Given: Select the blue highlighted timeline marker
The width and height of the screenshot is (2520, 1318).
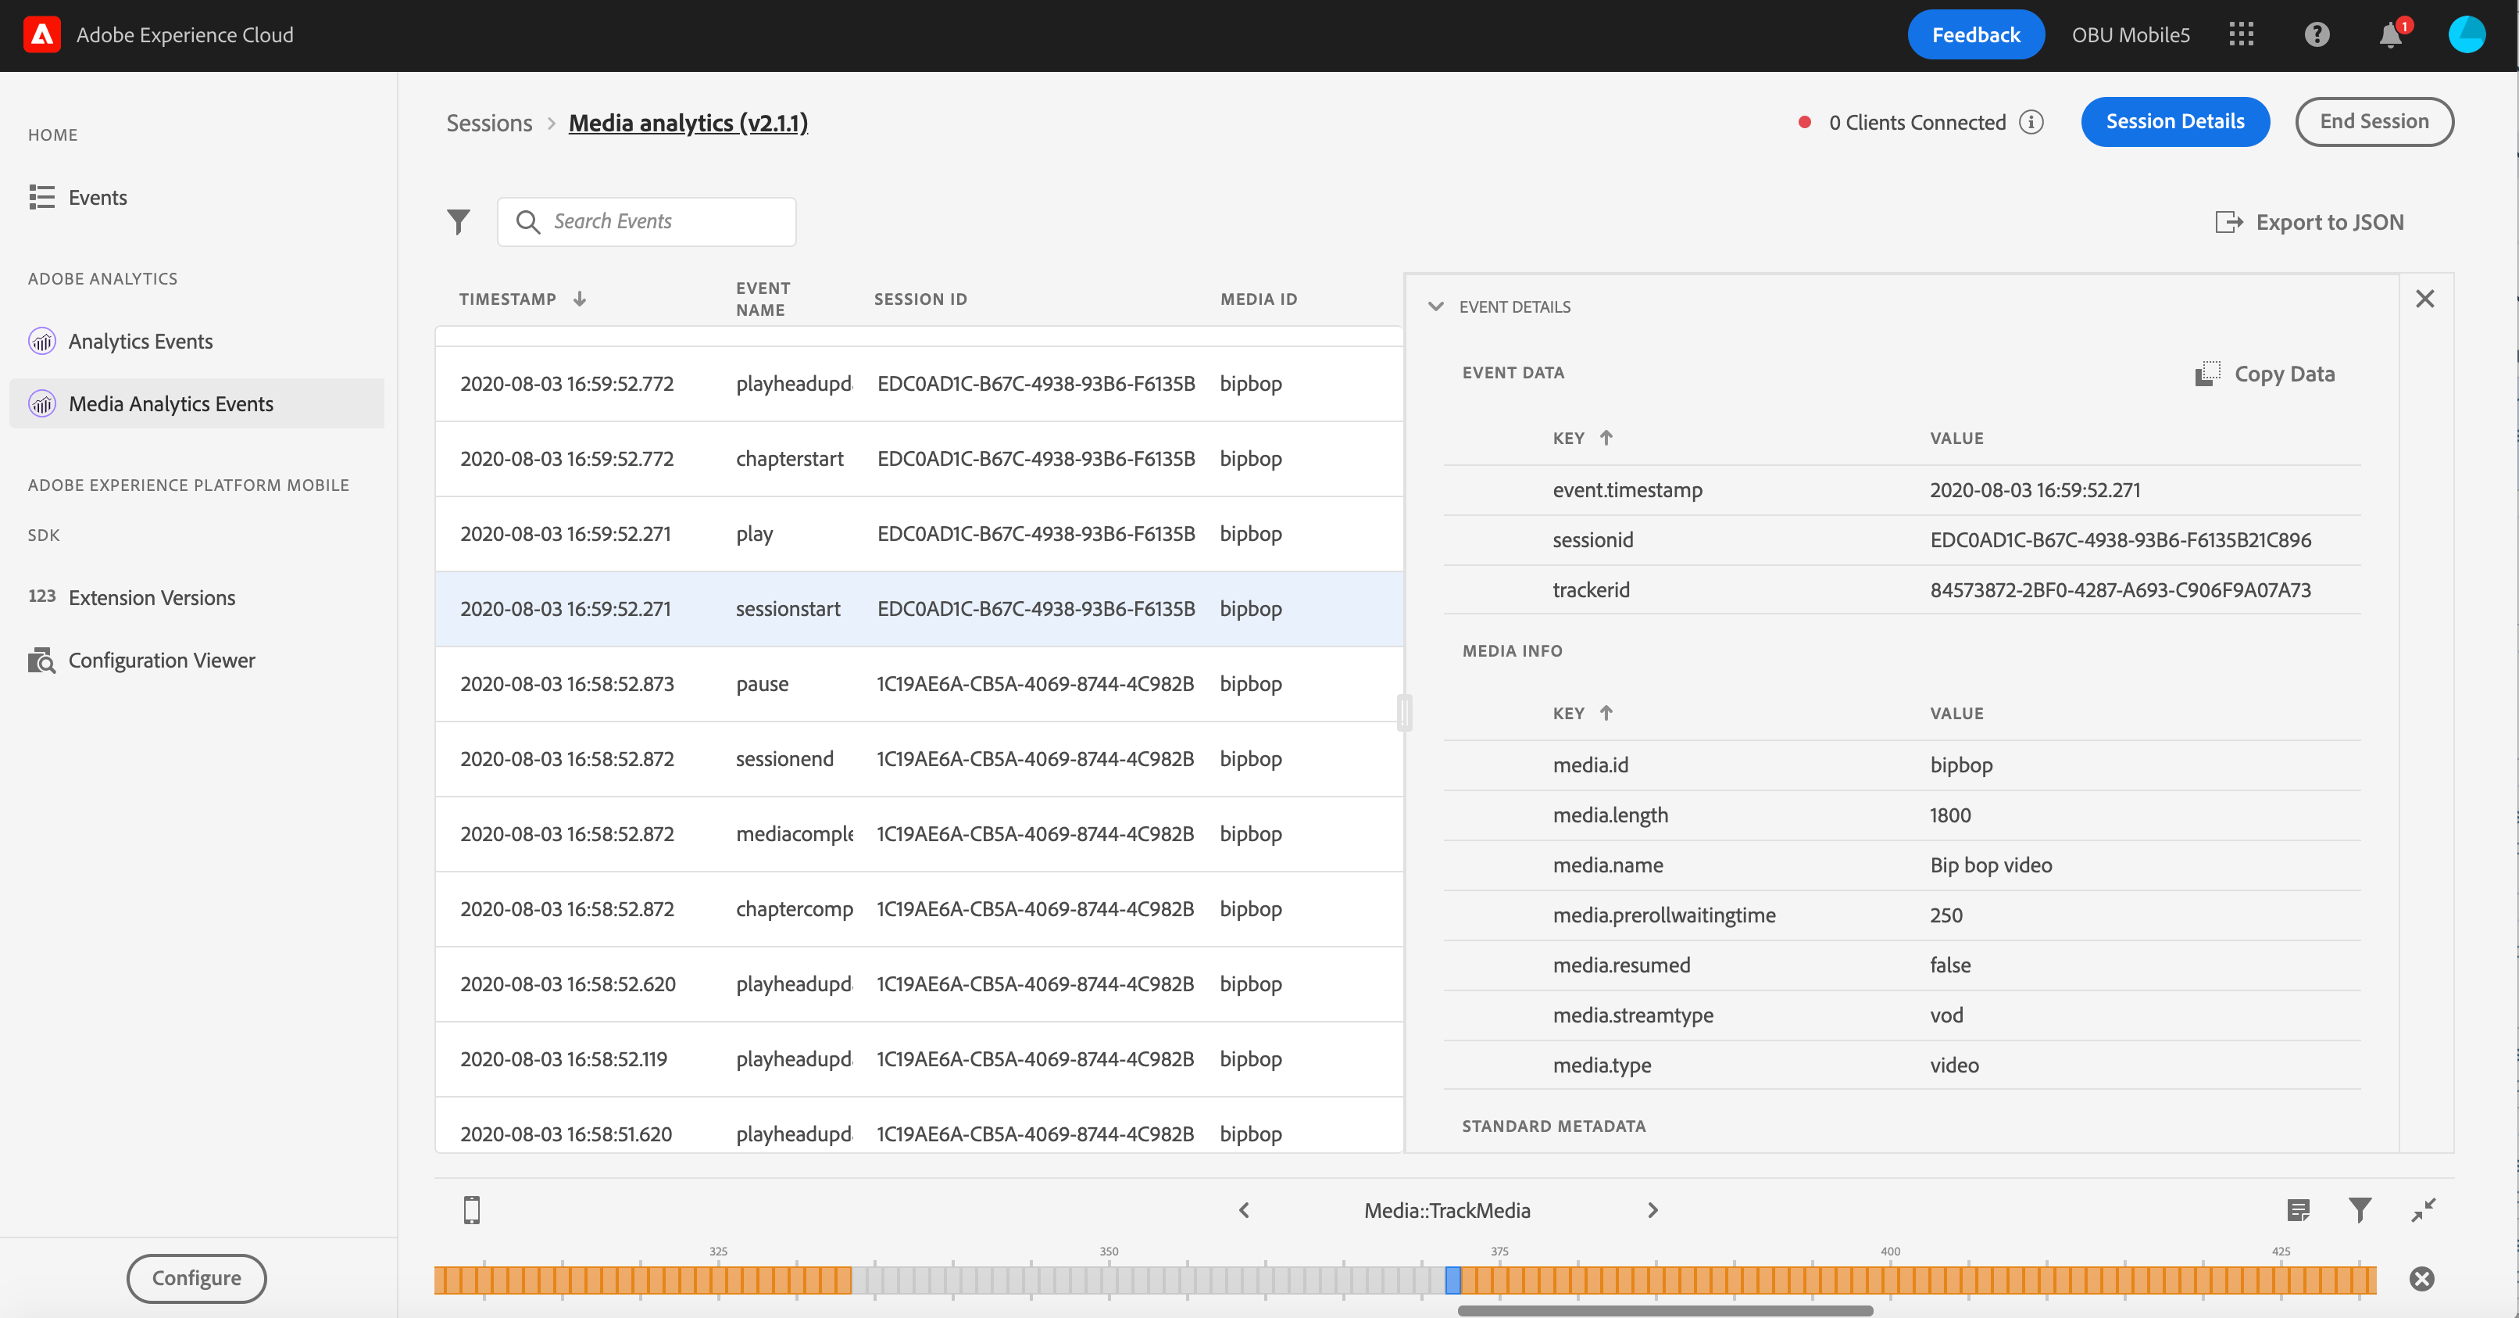Looking at the screenshot, I should [x=1453, y=1279].
